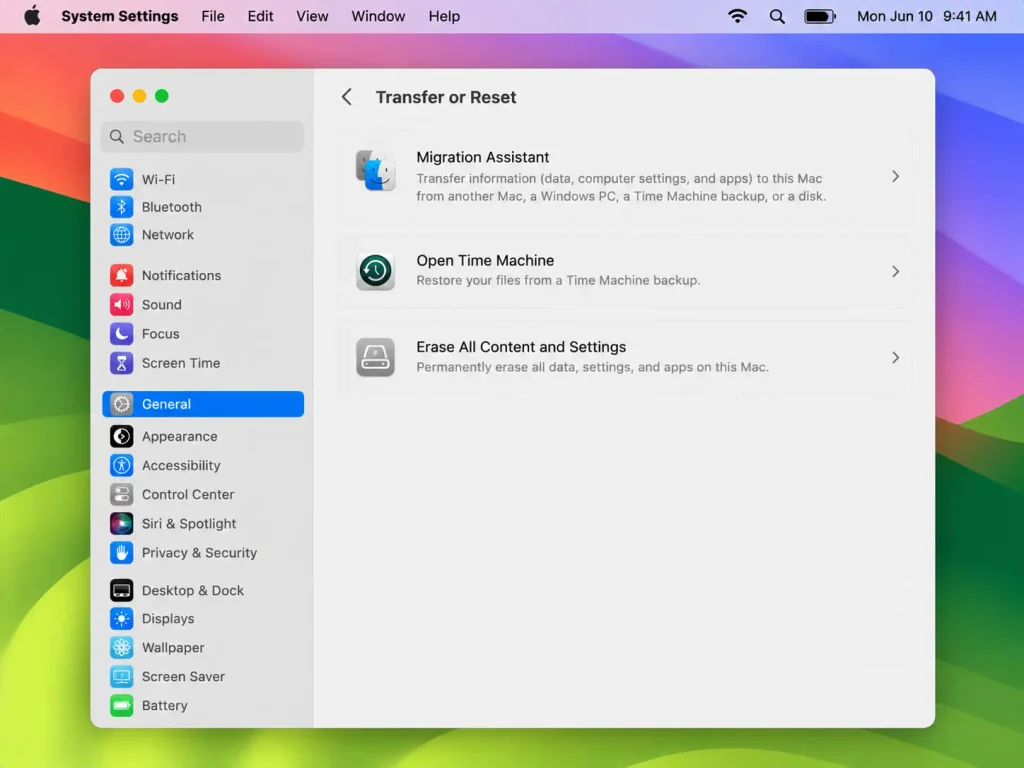Screen dimensions: 1024x768
Task: Click Erase All Content and Settings title
Action: tap(521, 347)
